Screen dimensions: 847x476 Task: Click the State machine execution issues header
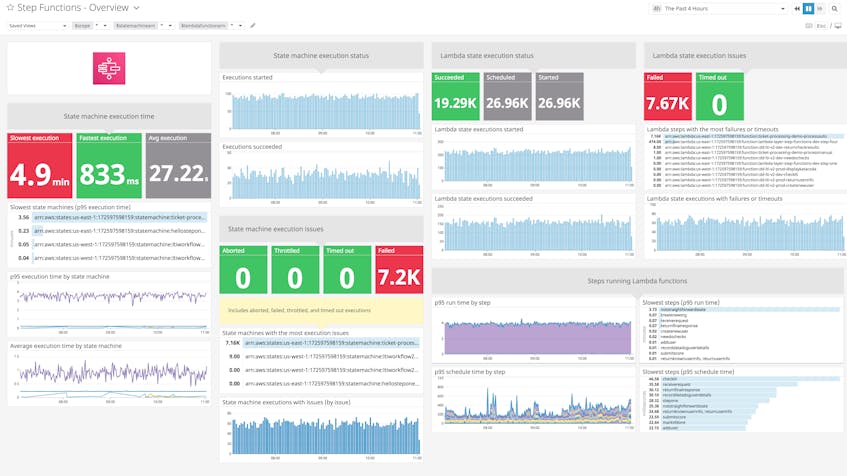(x=321, y=229)
